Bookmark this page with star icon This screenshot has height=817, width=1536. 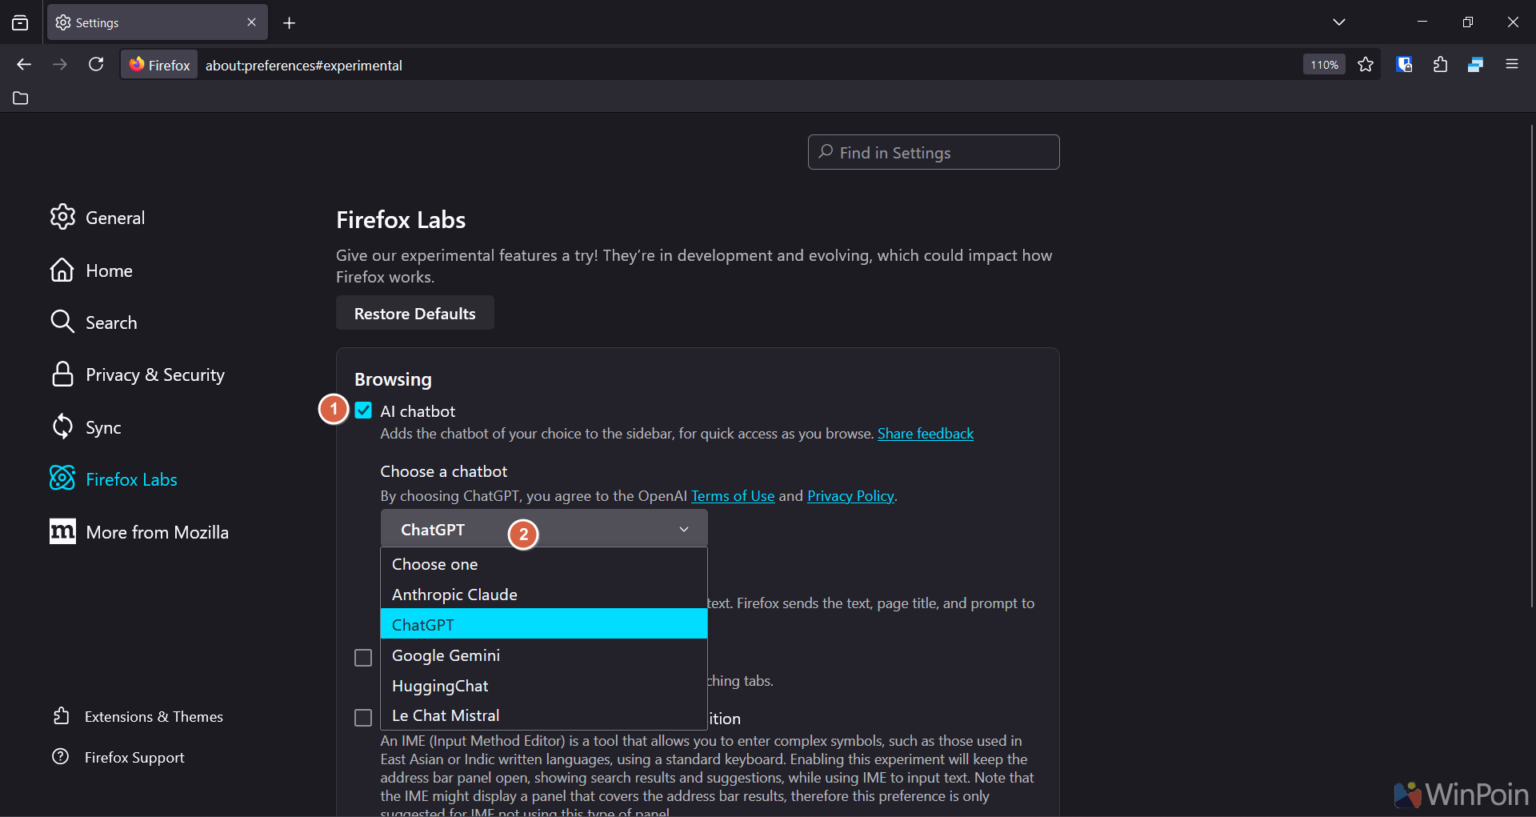(1366, 64)
